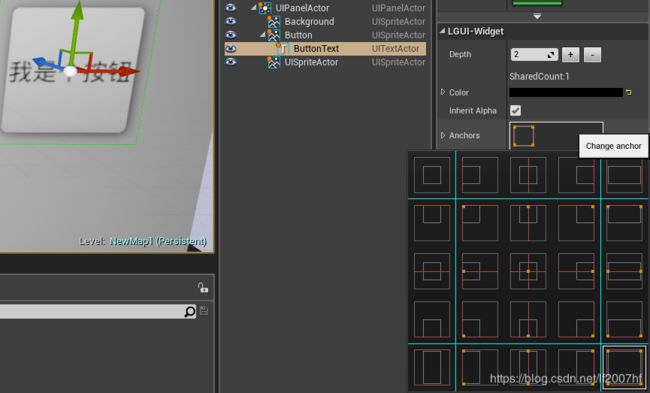Pick vertical-middle-only preset in header column
The height and width of the screenshot is (393, 650).
(432, 271)
